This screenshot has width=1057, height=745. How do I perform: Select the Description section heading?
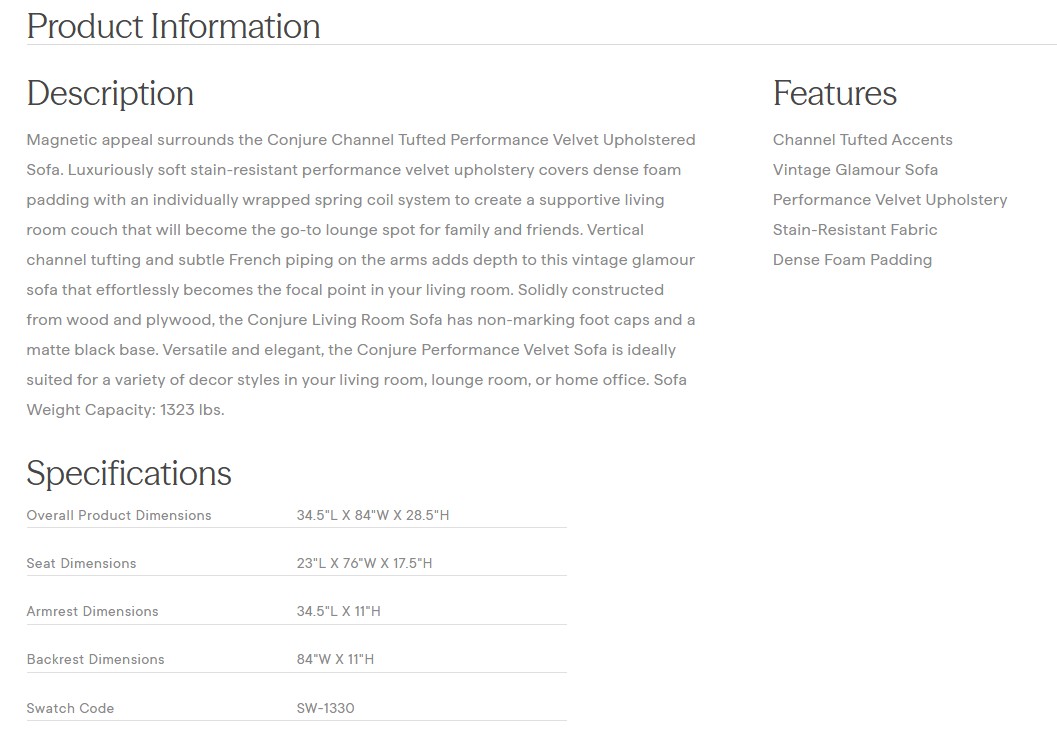(110, 93)
